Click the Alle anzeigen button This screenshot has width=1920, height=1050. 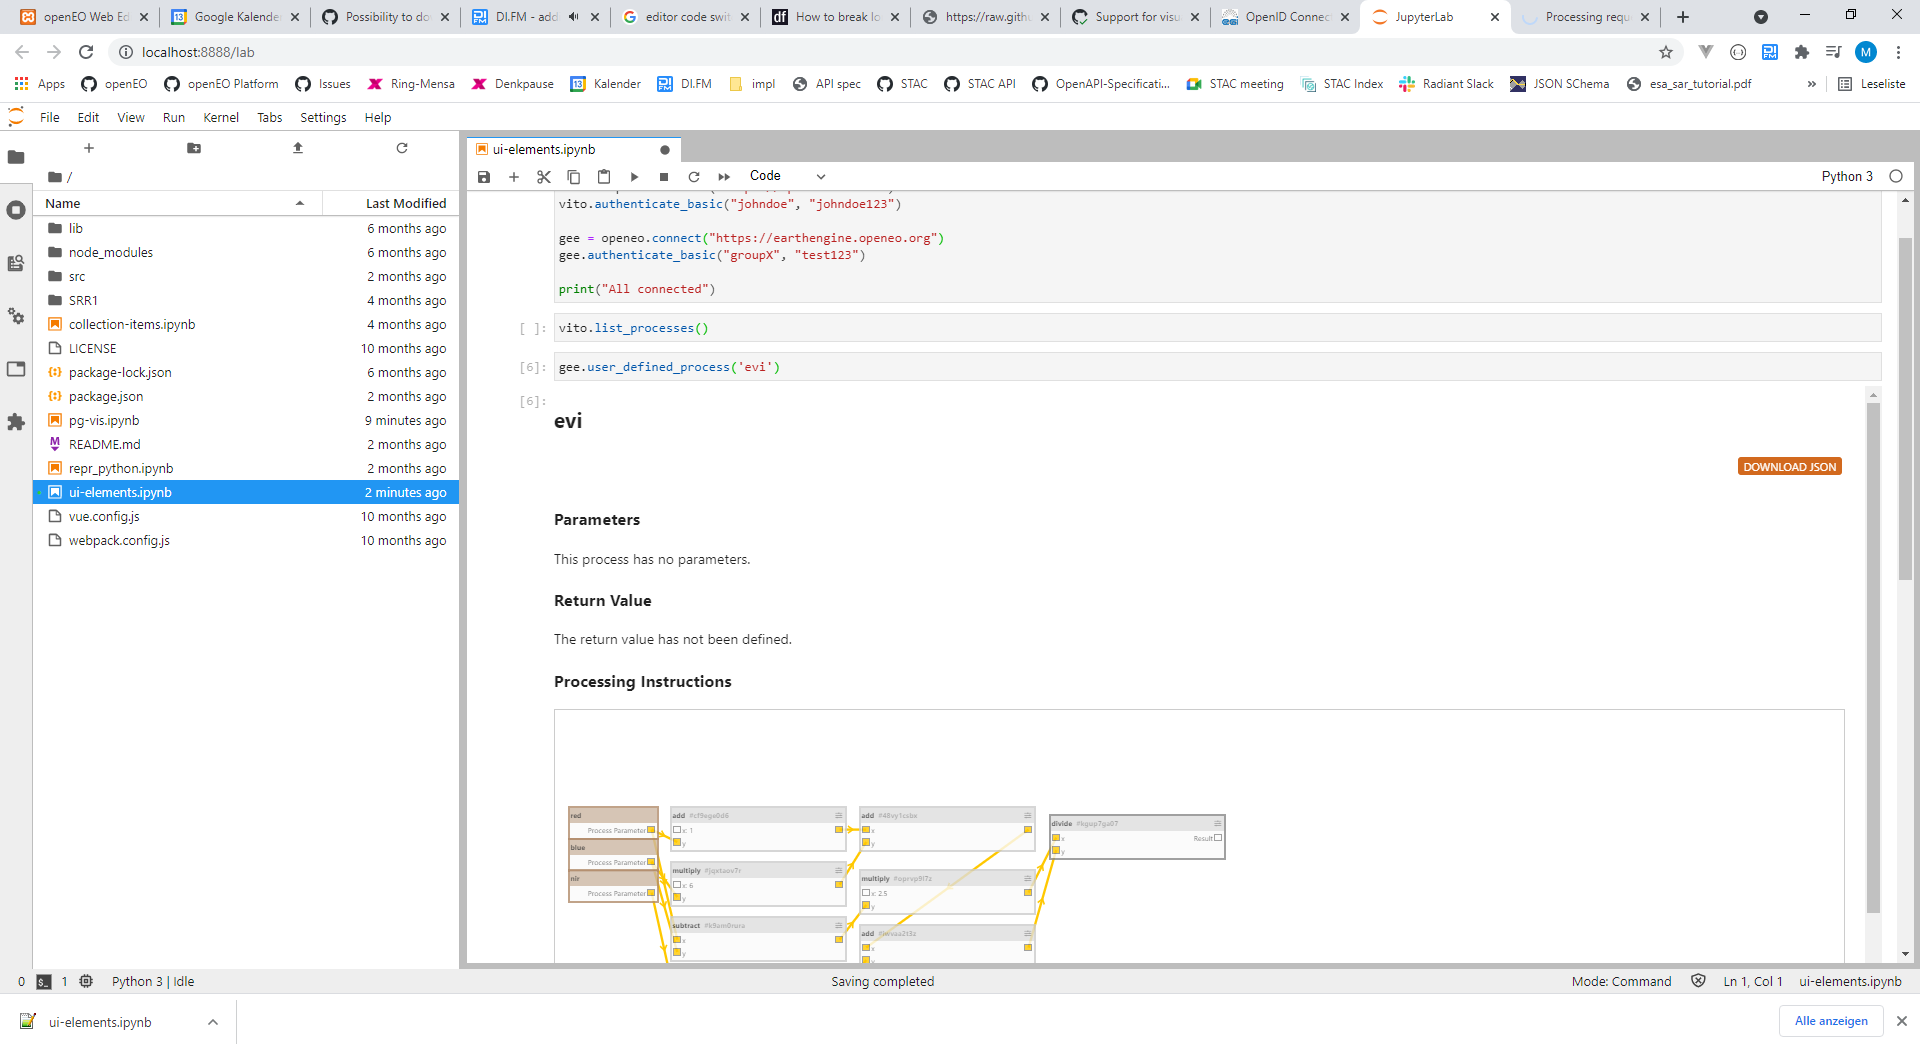tap(1830, 1021)
